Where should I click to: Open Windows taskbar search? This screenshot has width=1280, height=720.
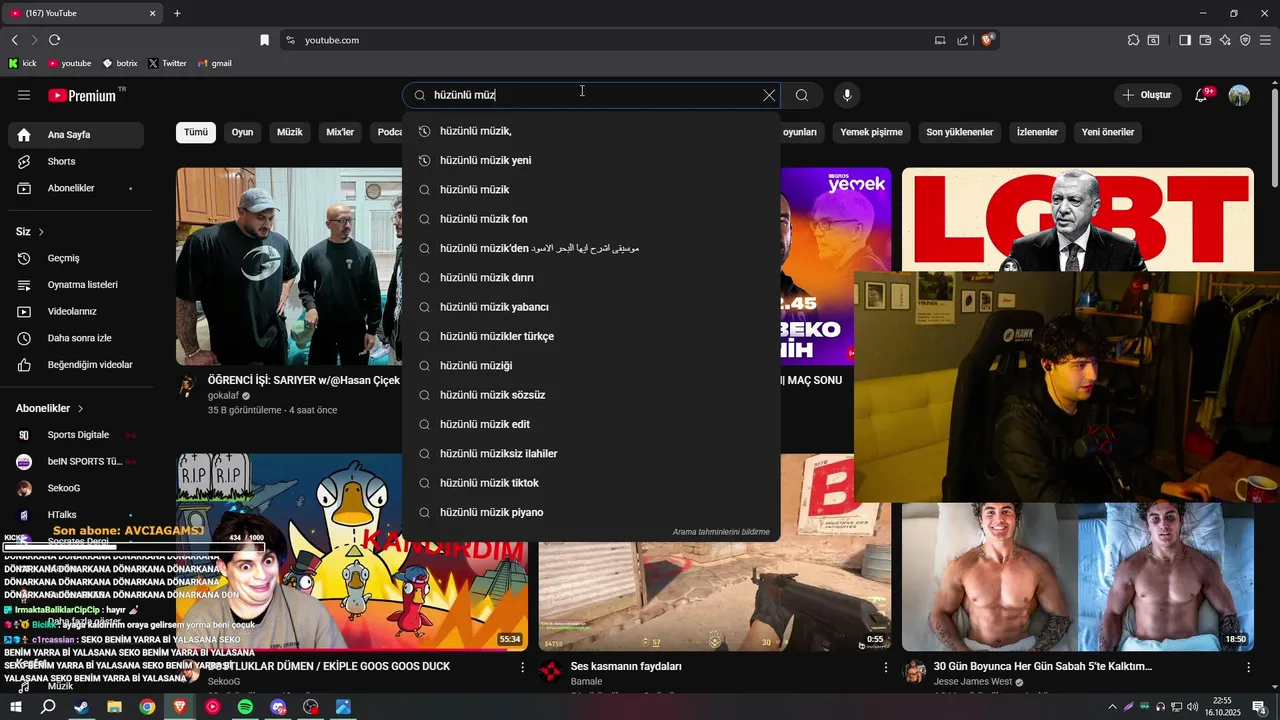tap(48, 707)
